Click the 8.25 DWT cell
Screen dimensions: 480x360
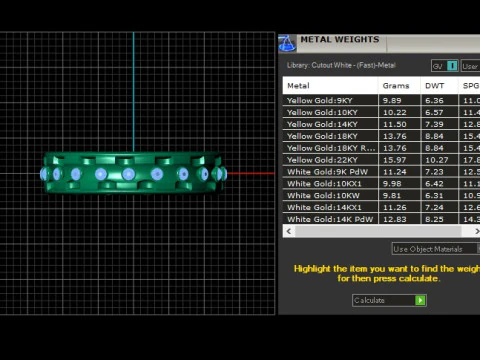click(439, 219)
